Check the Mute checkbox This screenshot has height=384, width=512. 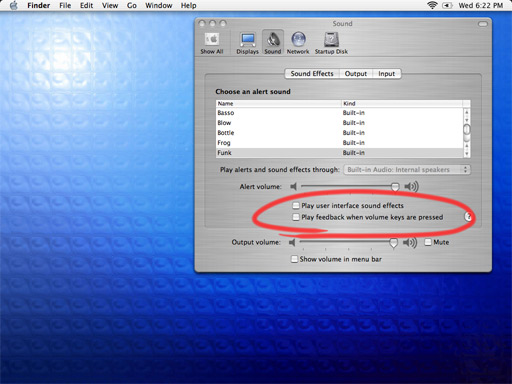click(x=428, y=242)
